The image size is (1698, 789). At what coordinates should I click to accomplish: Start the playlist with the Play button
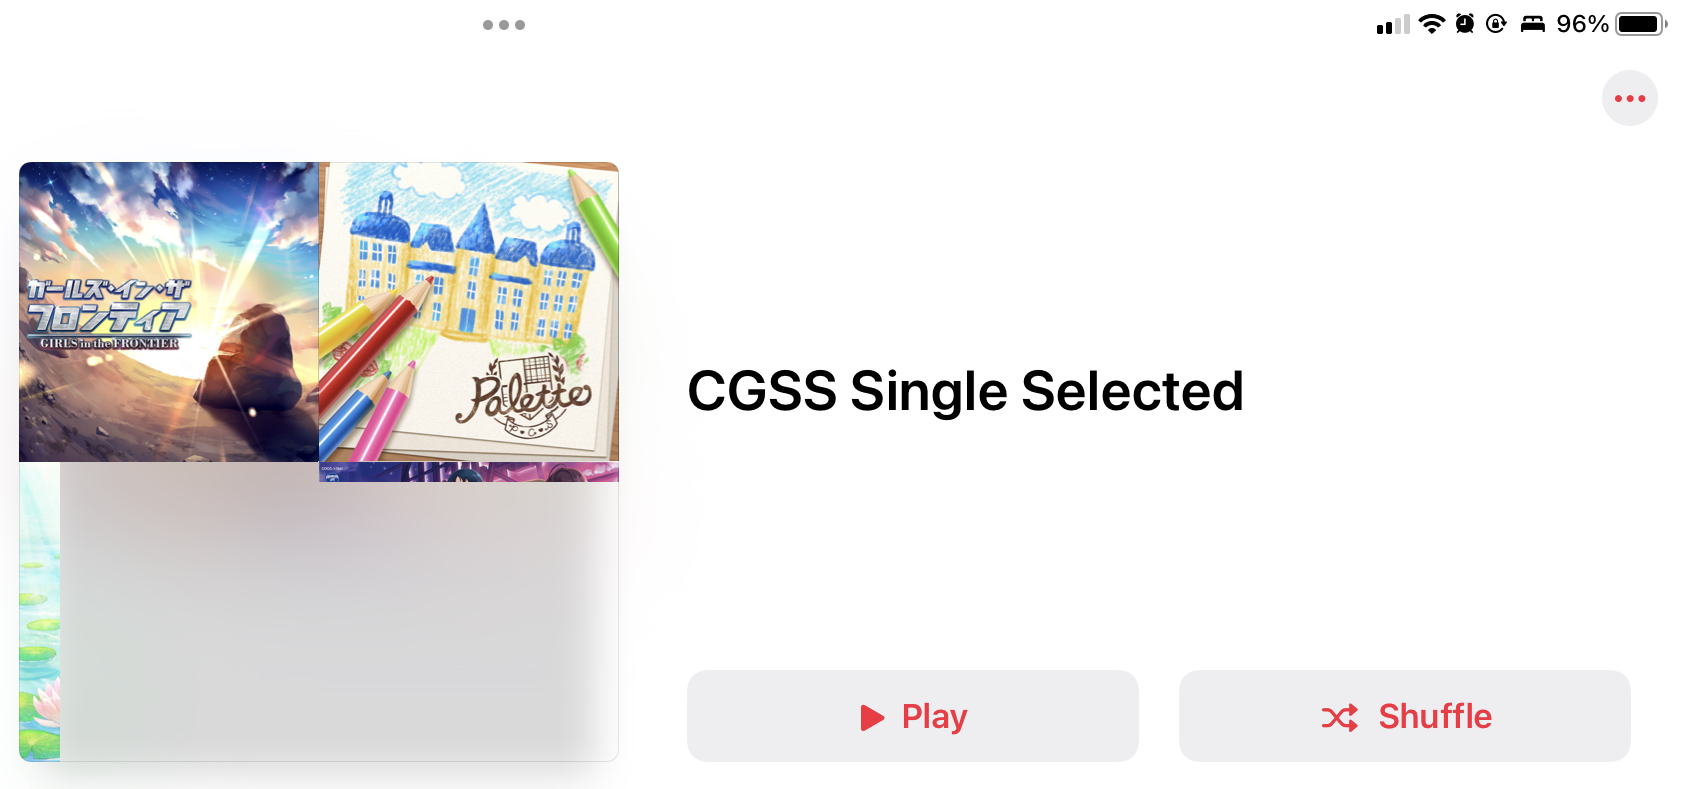click(x=912, y=716)
